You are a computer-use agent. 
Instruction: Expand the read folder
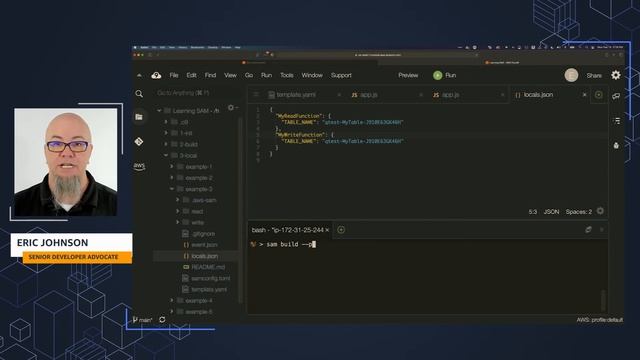point(178,211)
